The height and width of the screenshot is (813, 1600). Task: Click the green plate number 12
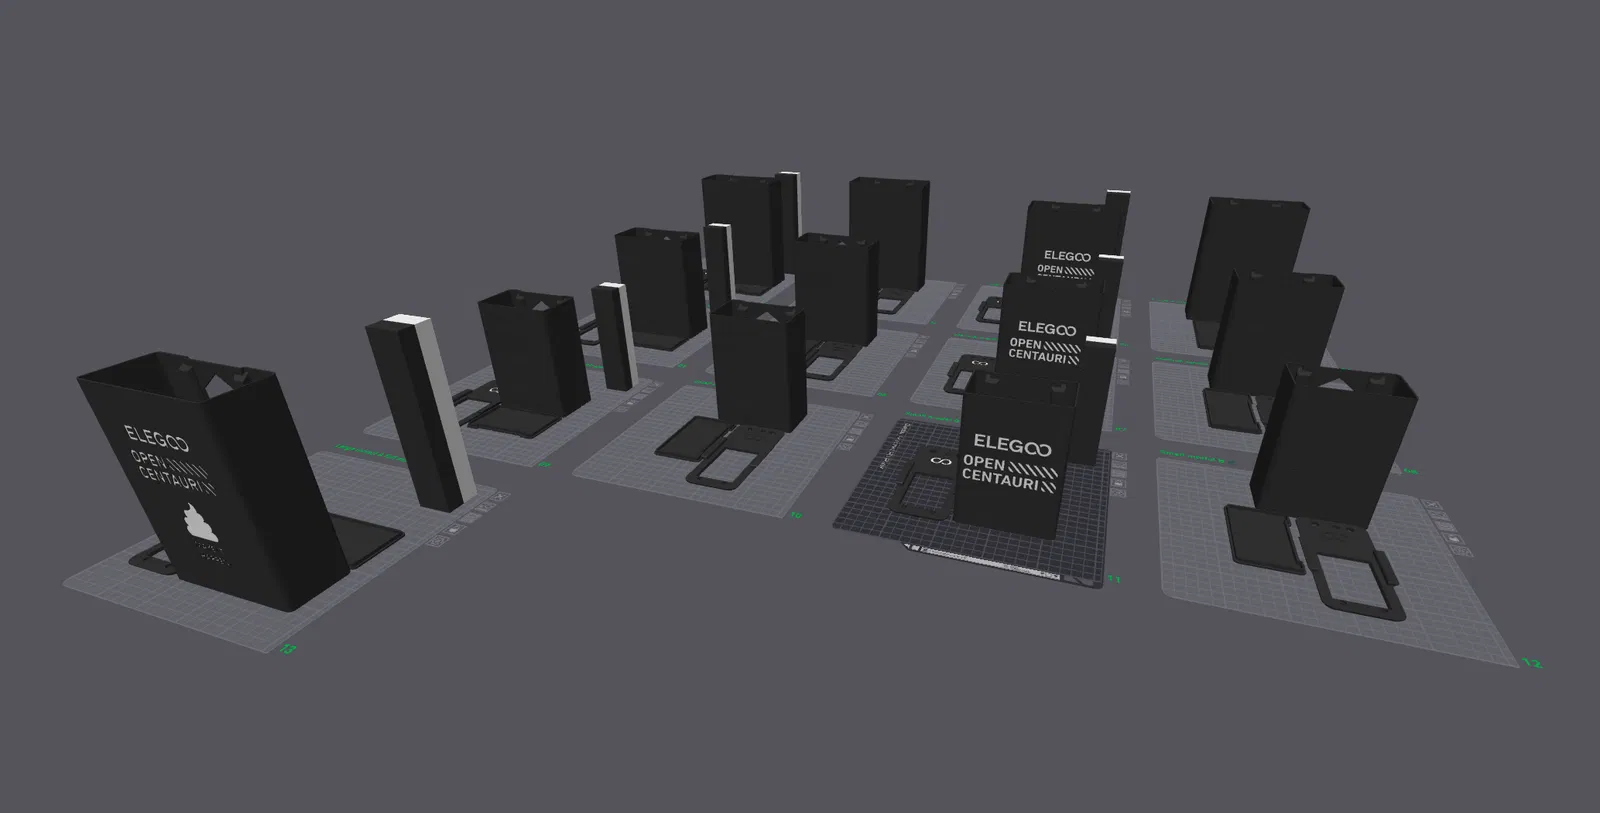pos(1531,662)
